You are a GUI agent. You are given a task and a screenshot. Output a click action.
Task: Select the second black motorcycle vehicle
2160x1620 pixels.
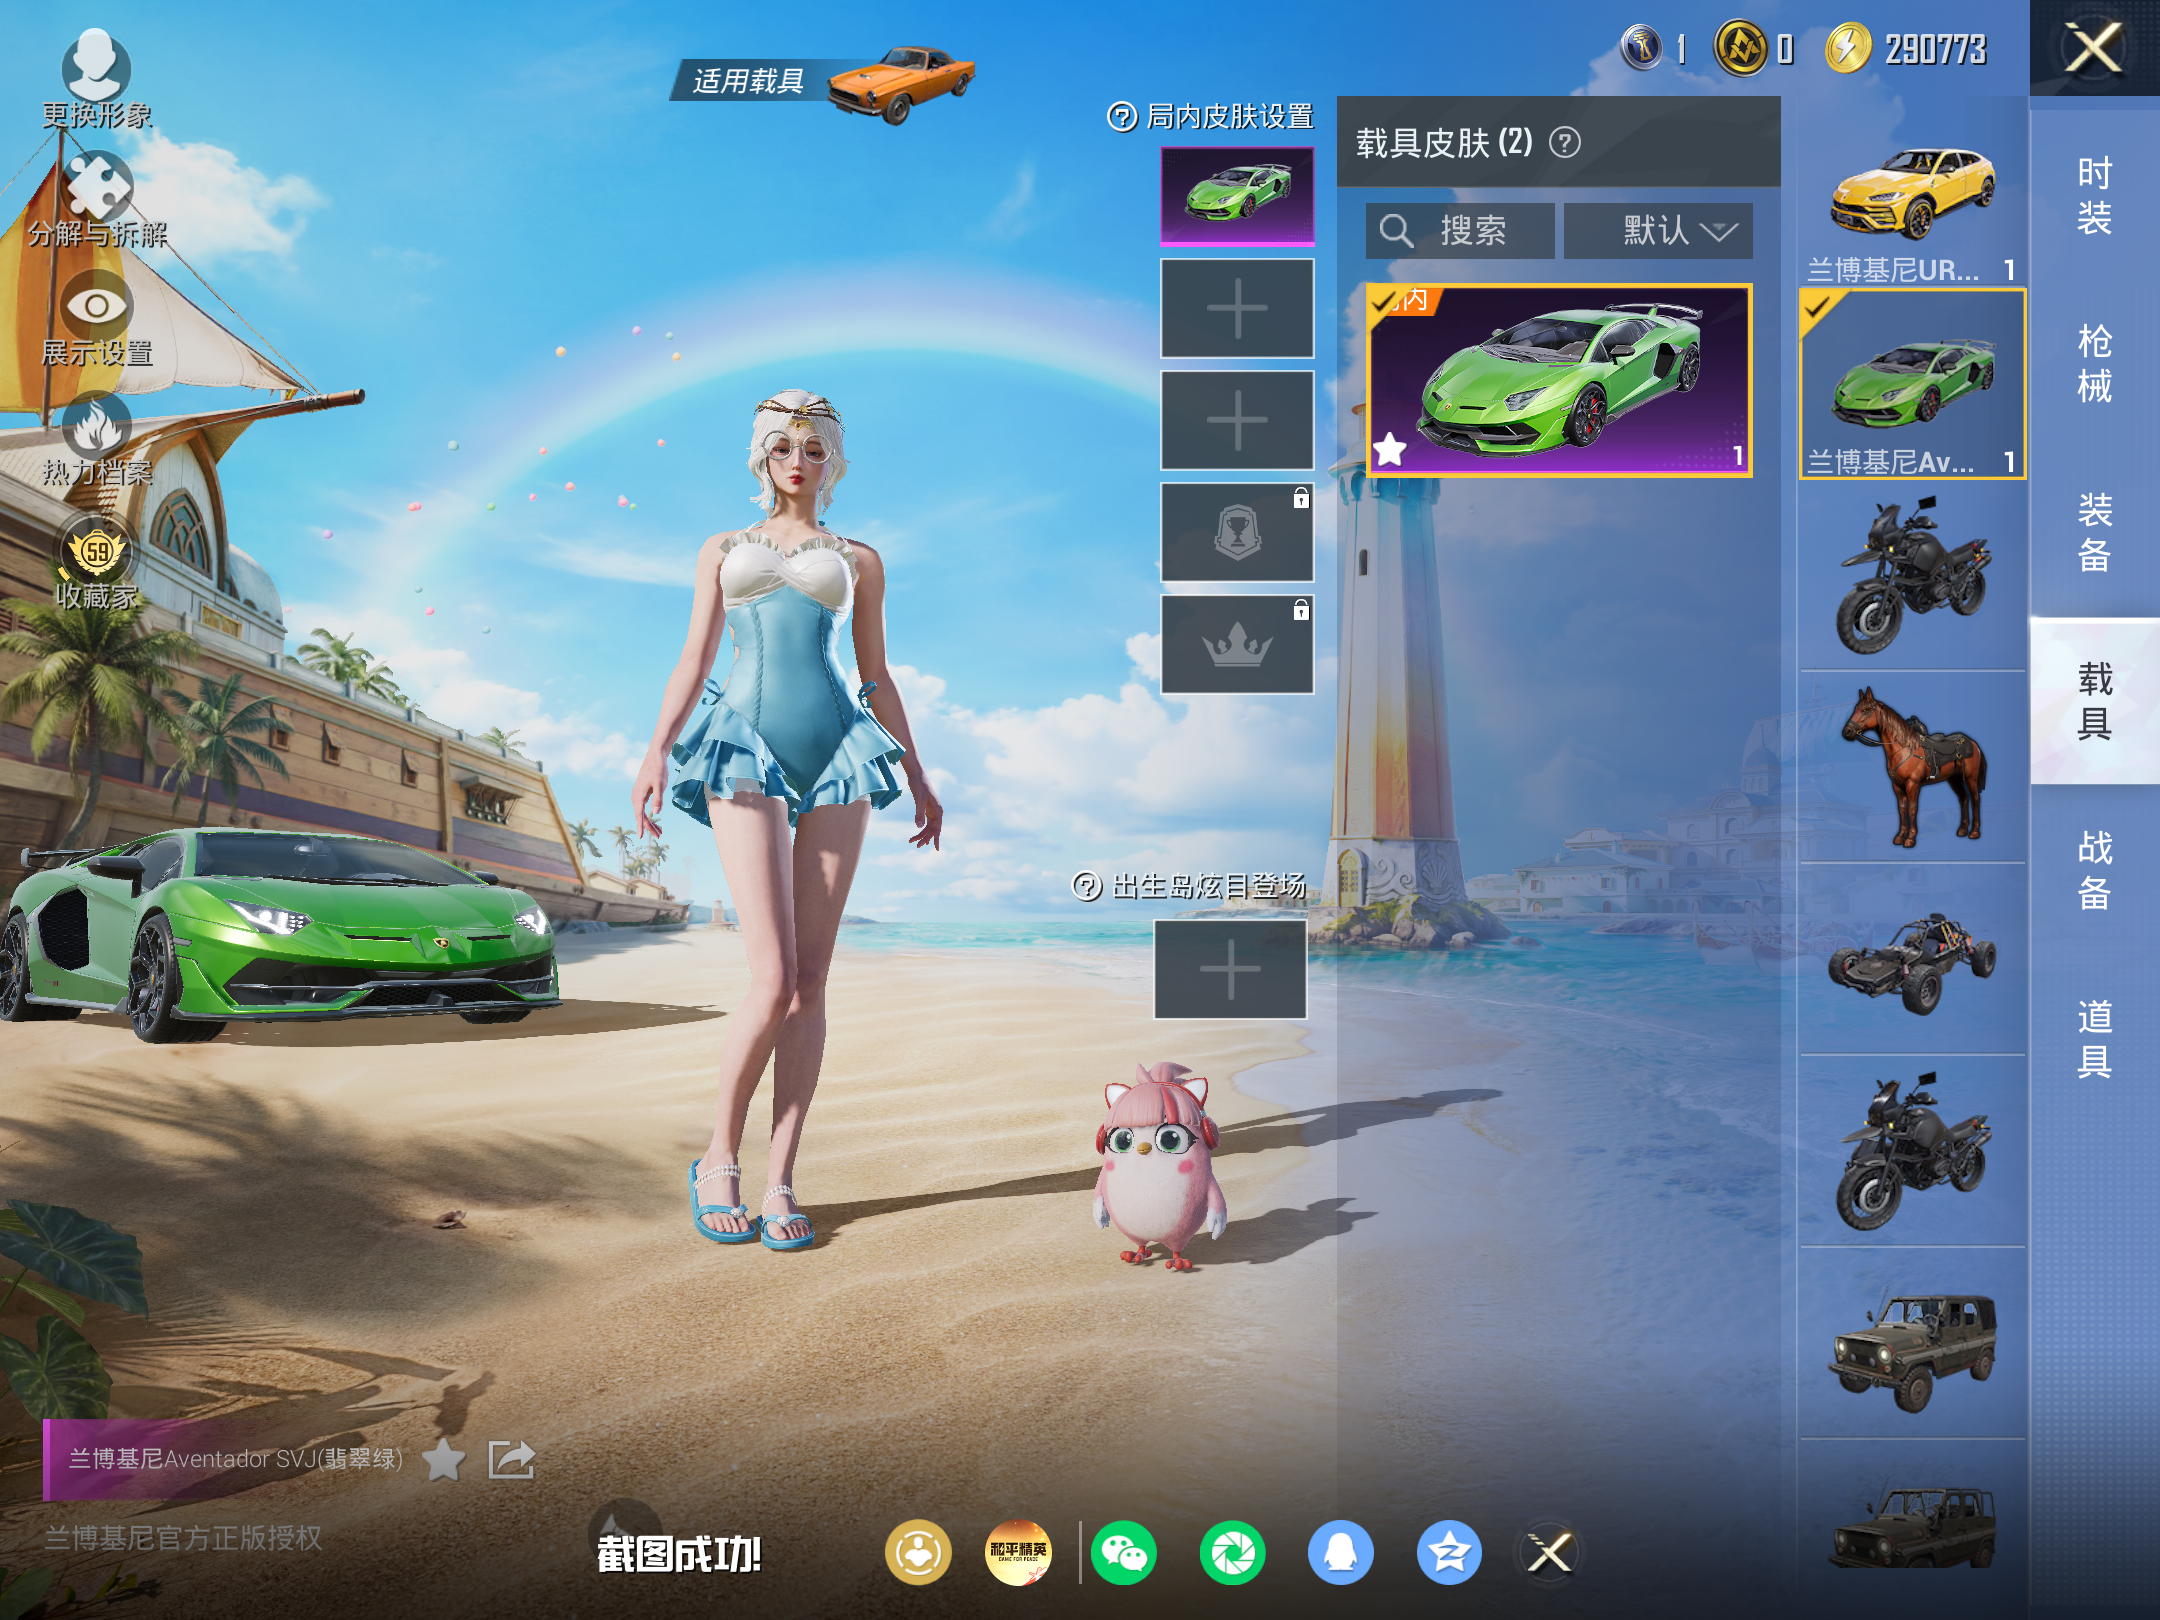1912,1152
